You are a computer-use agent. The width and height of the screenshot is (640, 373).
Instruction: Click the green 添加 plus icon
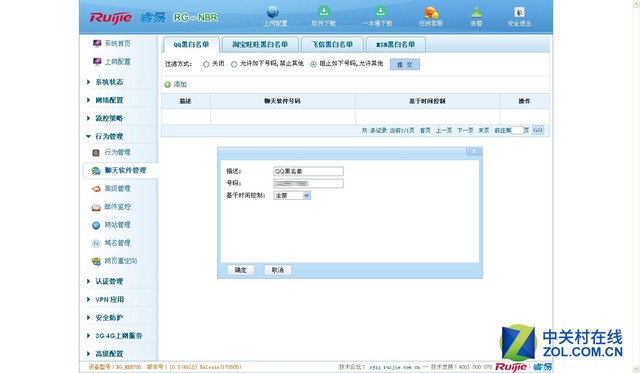167,84
